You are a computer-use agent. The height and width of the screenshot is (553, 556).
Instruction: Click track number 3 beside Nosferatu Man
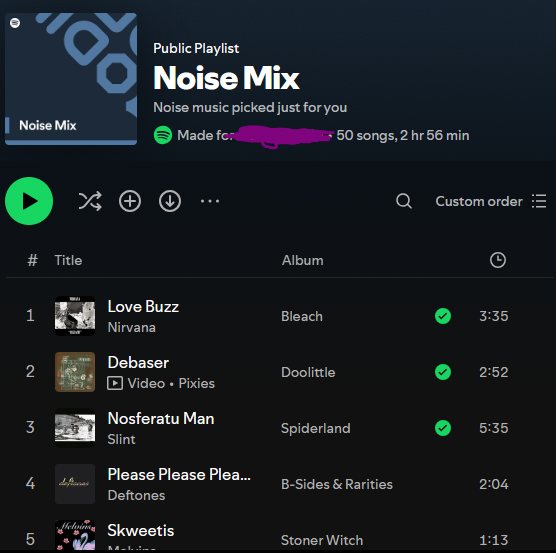30,428
